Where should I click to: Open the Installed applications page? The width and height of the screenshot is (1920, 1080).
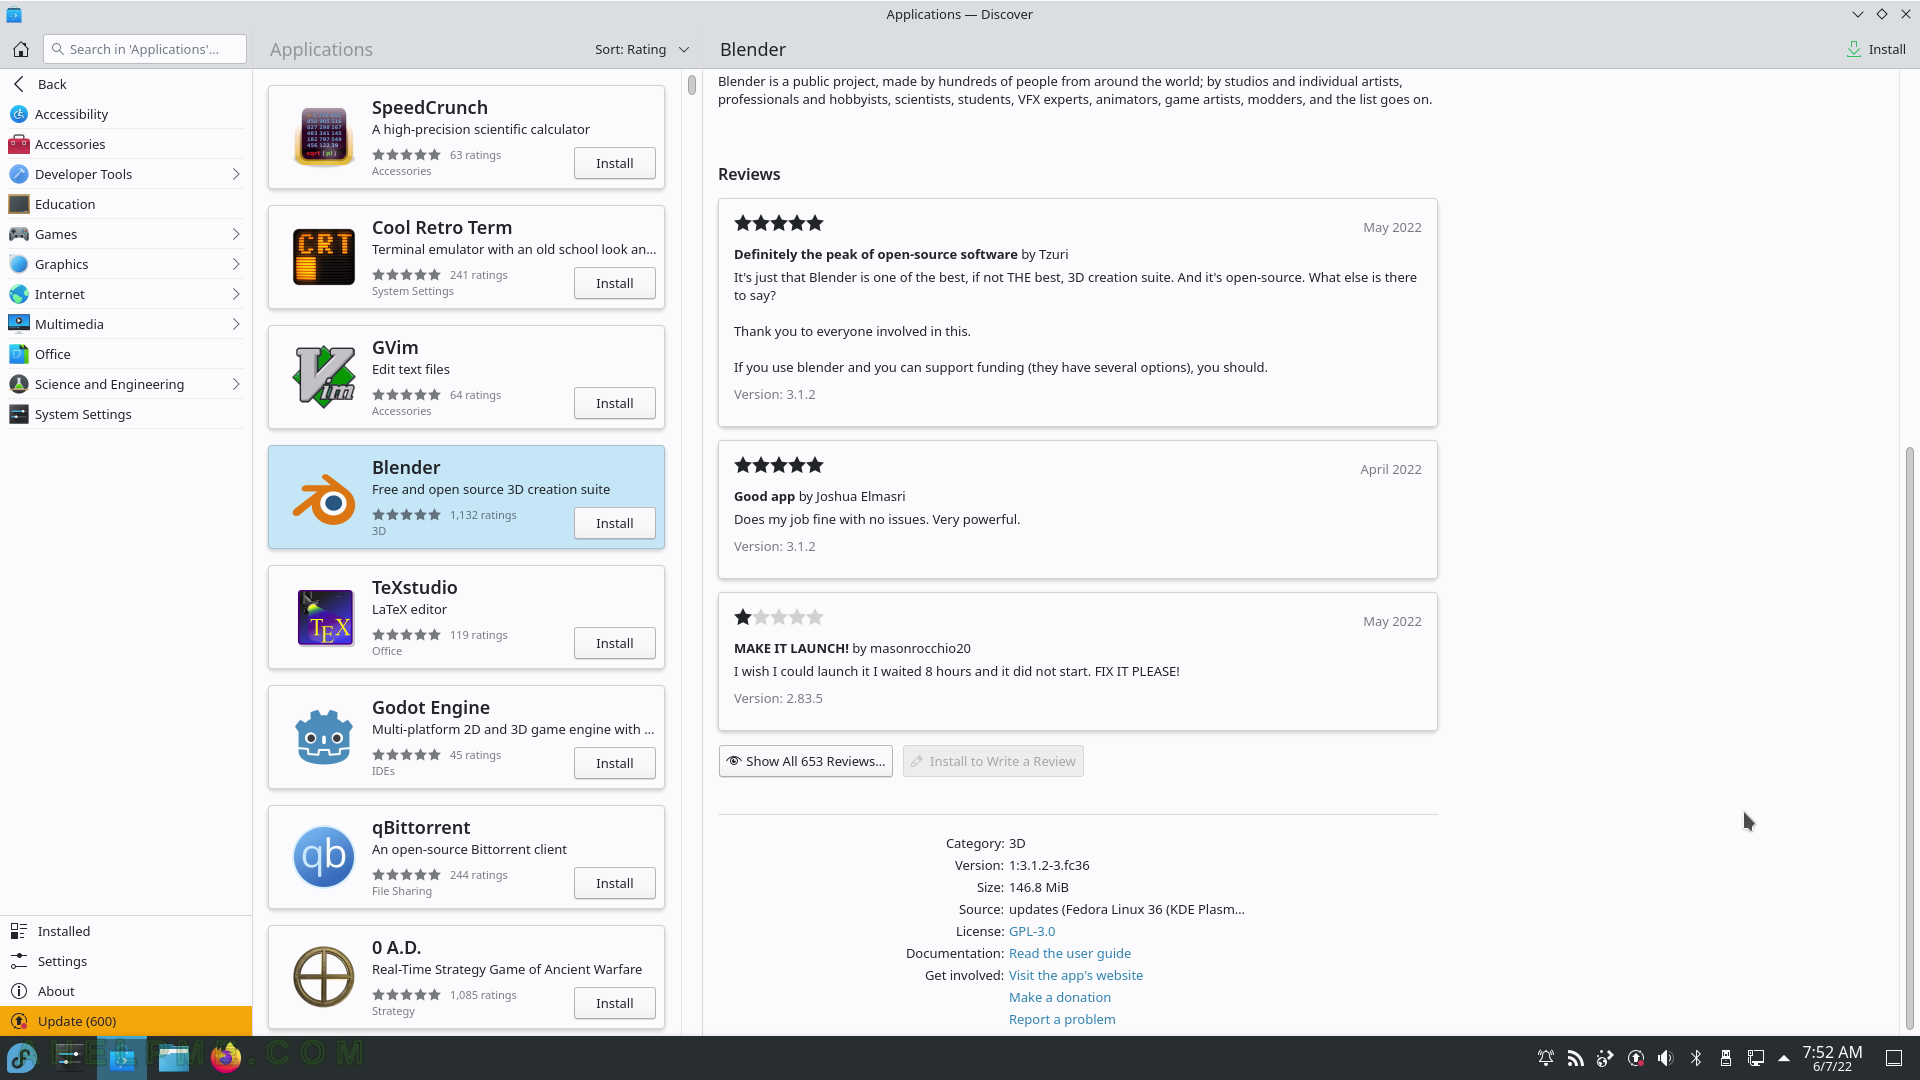126,931
